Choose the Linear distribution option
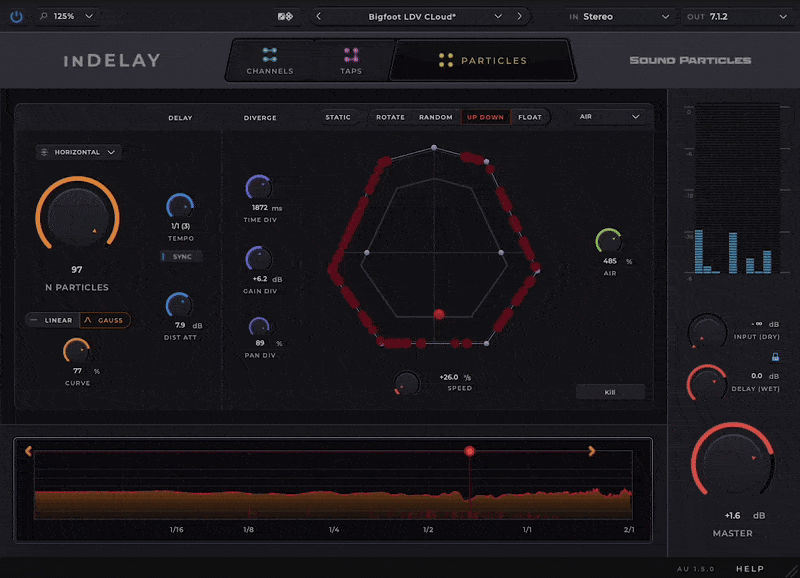Screen dimensions: 800x578 click(x=53, y=320)
